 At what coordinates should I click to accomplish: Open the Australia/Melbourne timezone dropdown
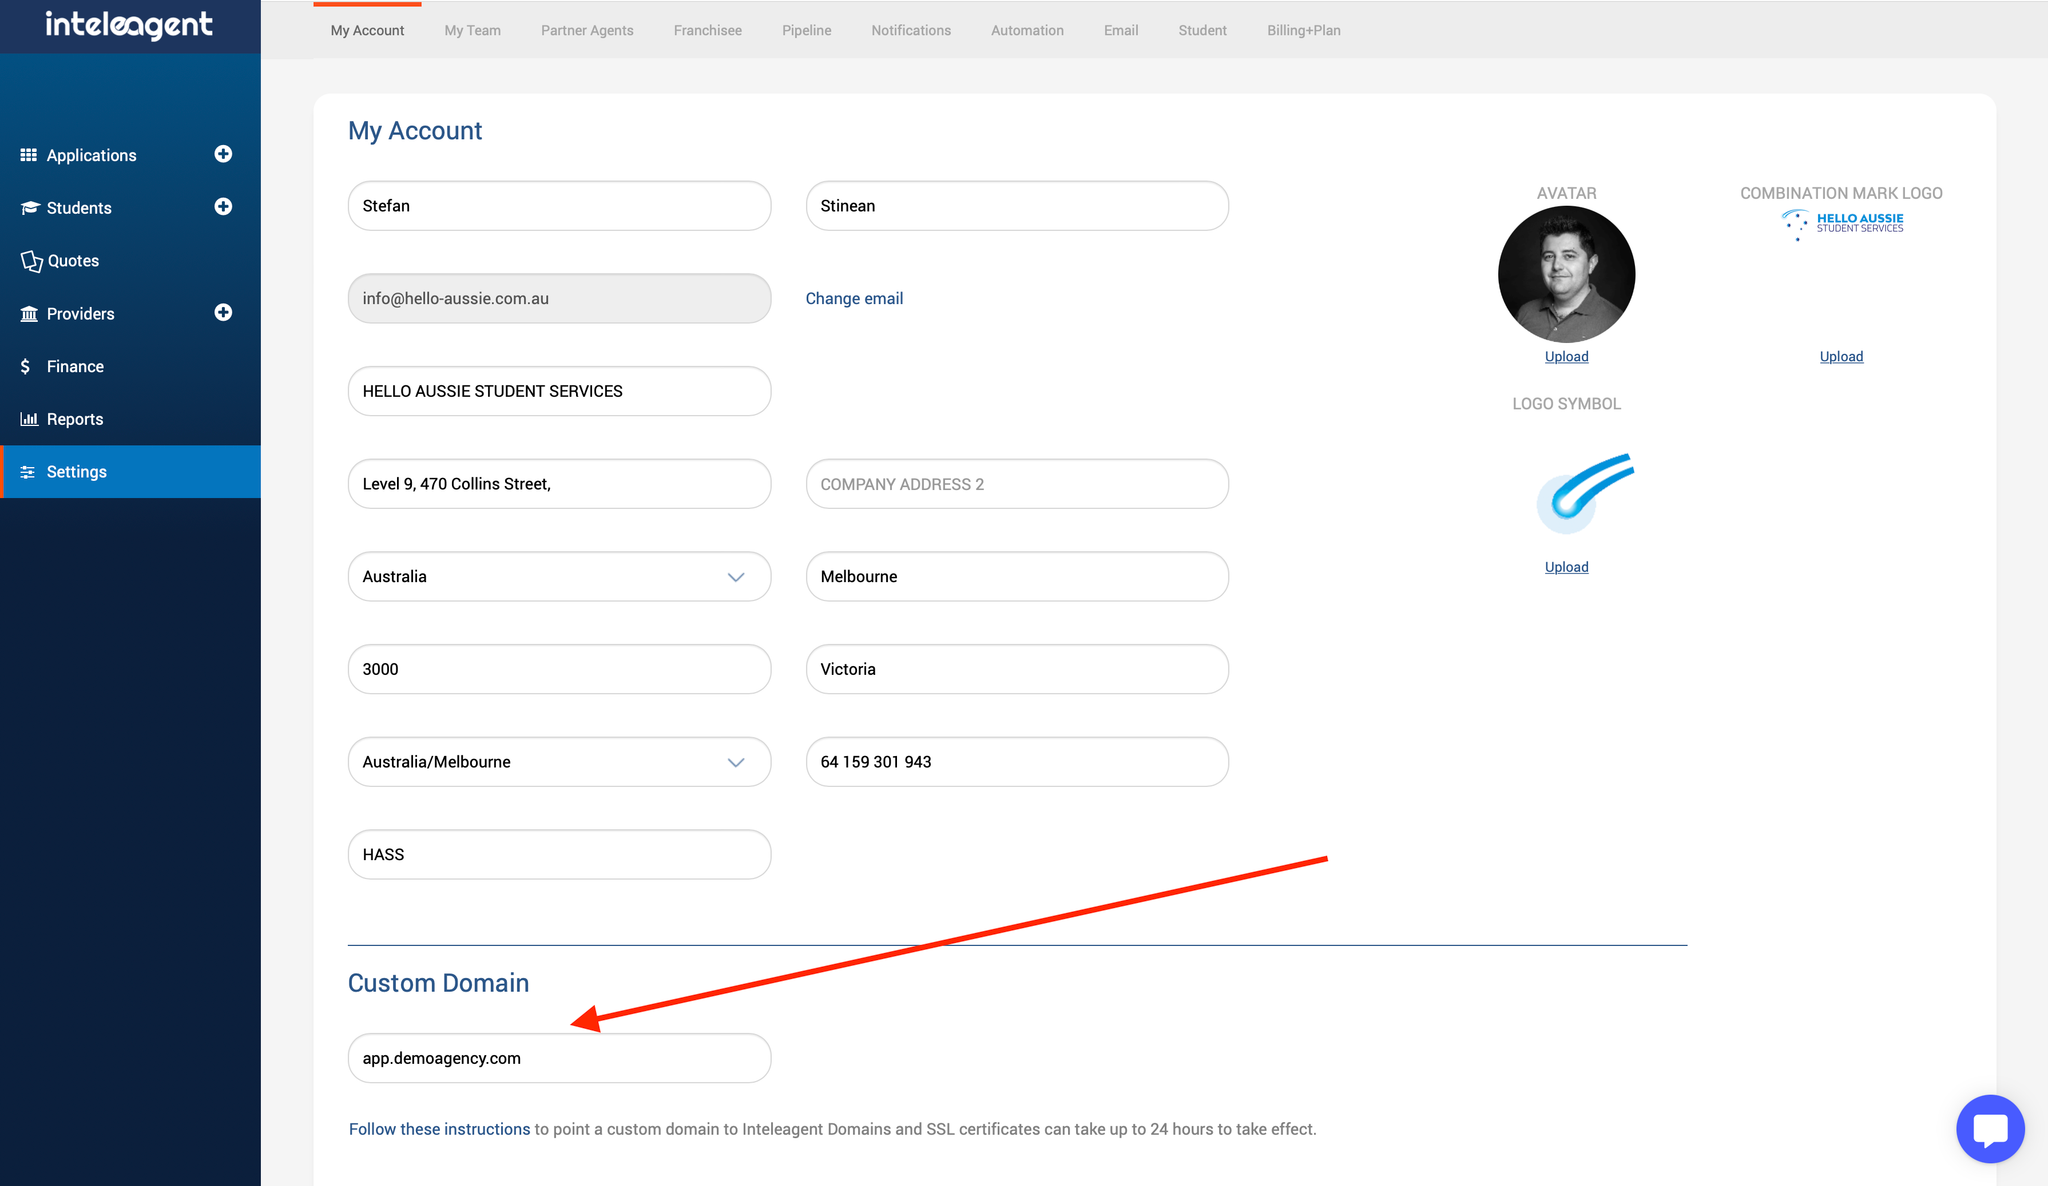736,762
